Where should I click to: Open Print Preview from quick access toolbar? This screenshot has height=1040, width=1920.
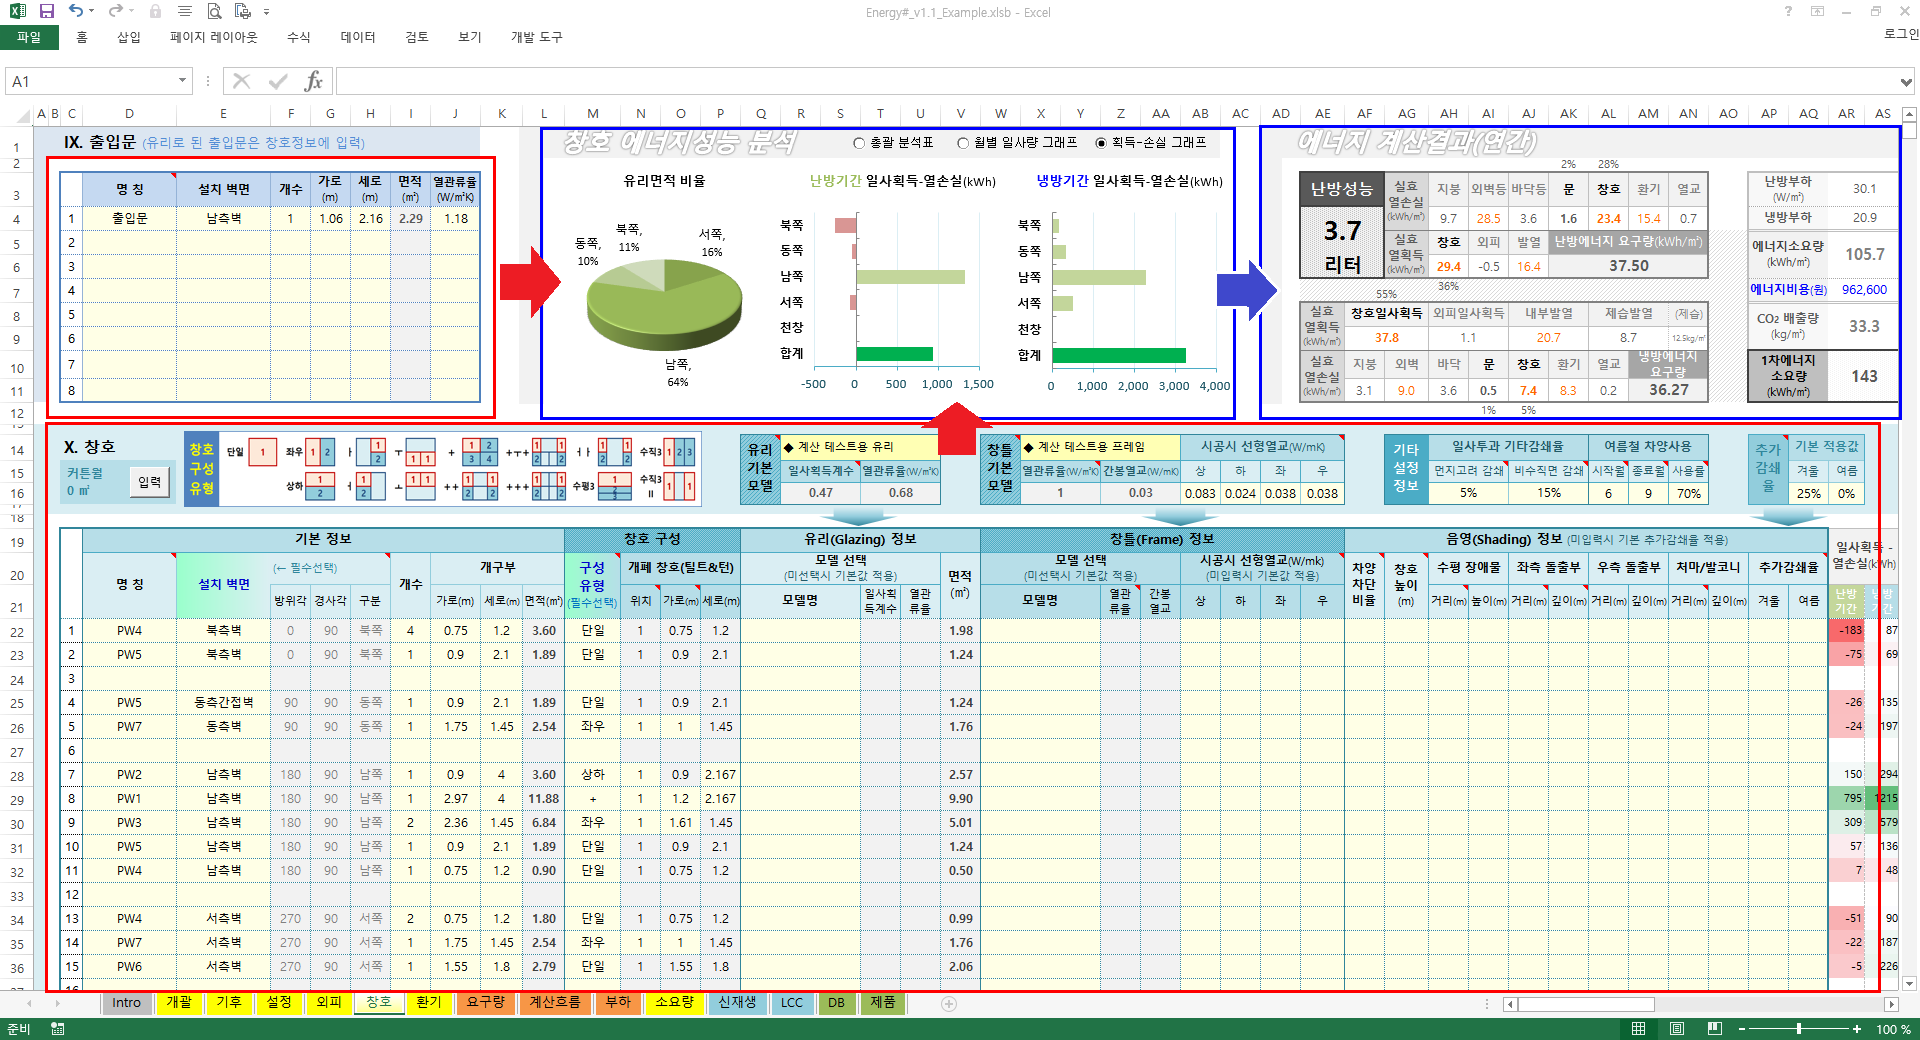click(x=214, y=11)
